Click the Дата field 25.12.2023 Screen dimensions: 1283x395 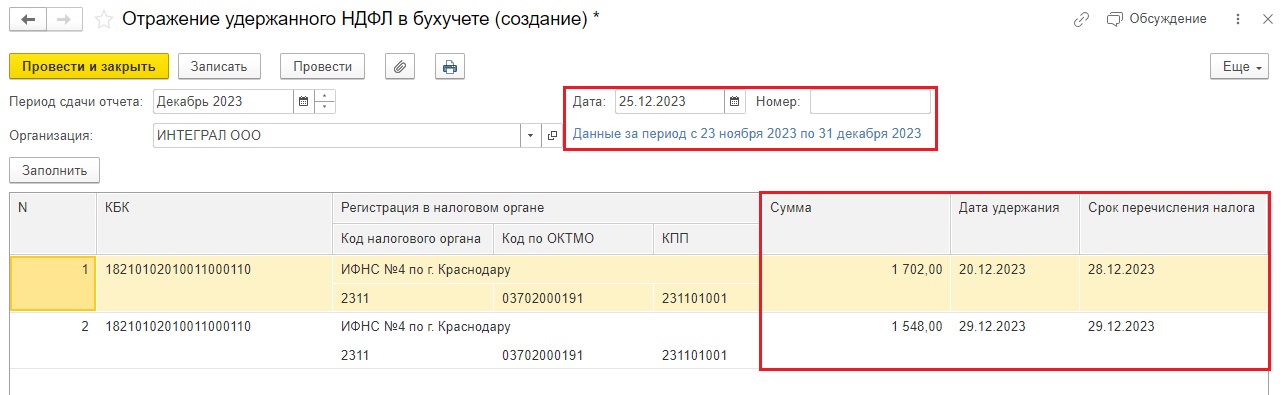[669, 101]
